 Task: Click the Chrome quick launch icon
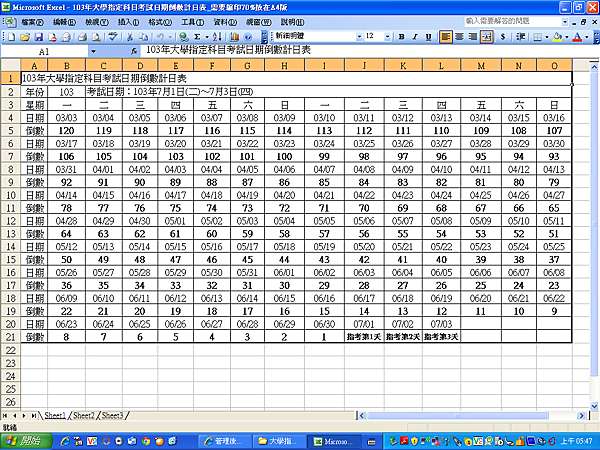pyautogui.click(x=145, y=441)
